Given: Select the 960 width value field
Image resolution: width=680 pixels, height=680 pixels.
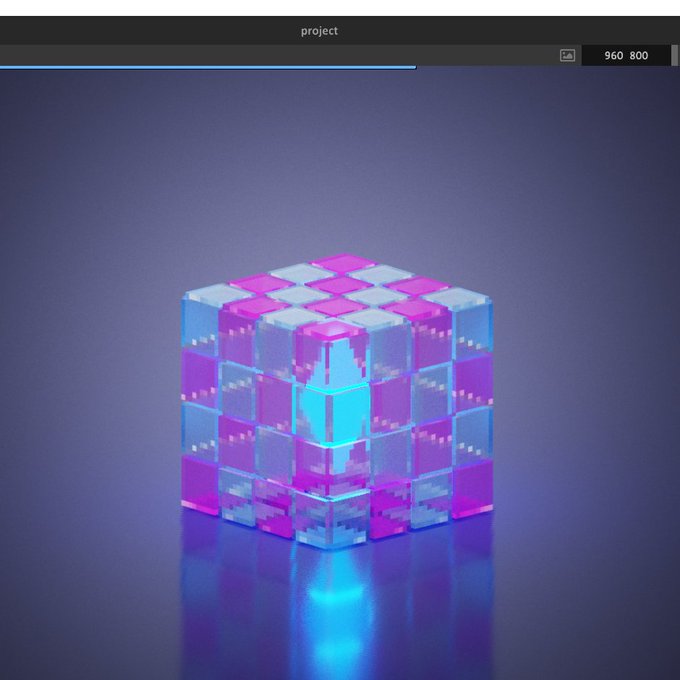Looking at the screenshot, I should tap(613, 56).
